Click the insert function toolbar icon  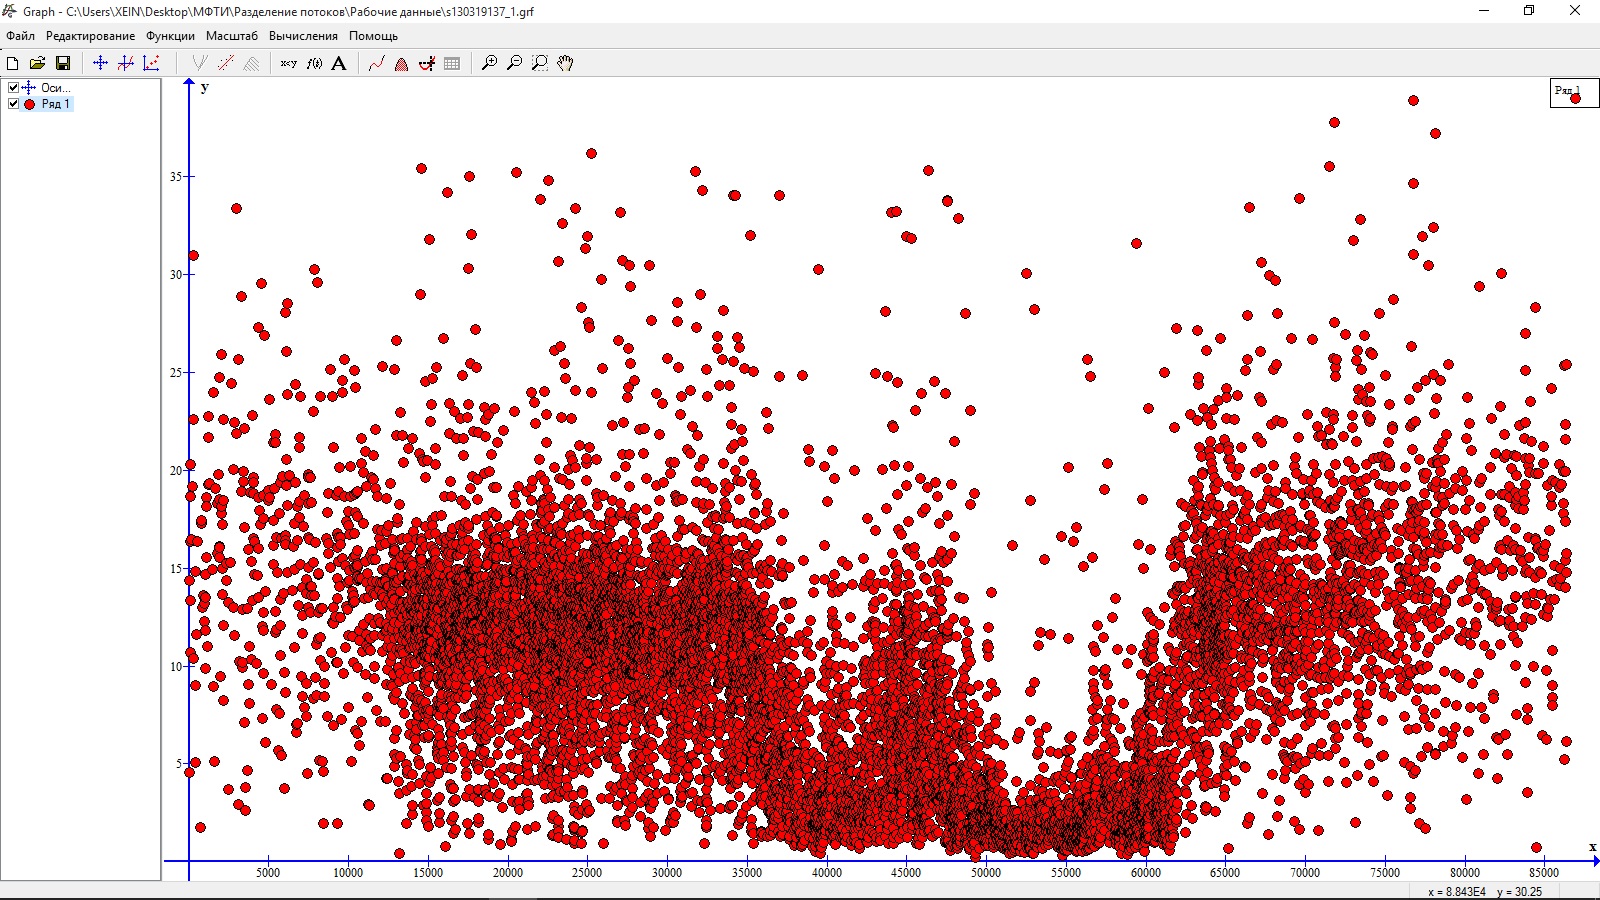point(125,63)
